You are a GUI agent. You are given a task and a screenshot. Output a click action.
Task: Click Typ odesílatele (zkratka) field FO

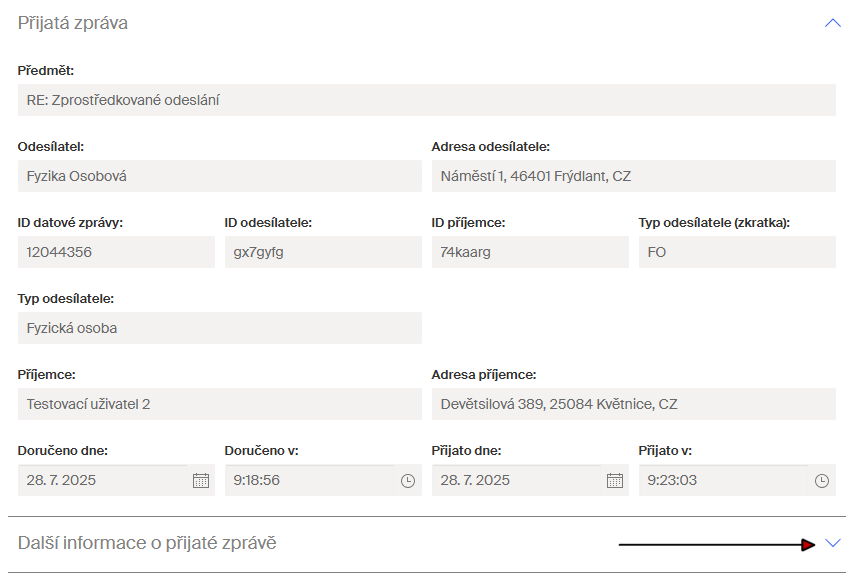point(737,252)
